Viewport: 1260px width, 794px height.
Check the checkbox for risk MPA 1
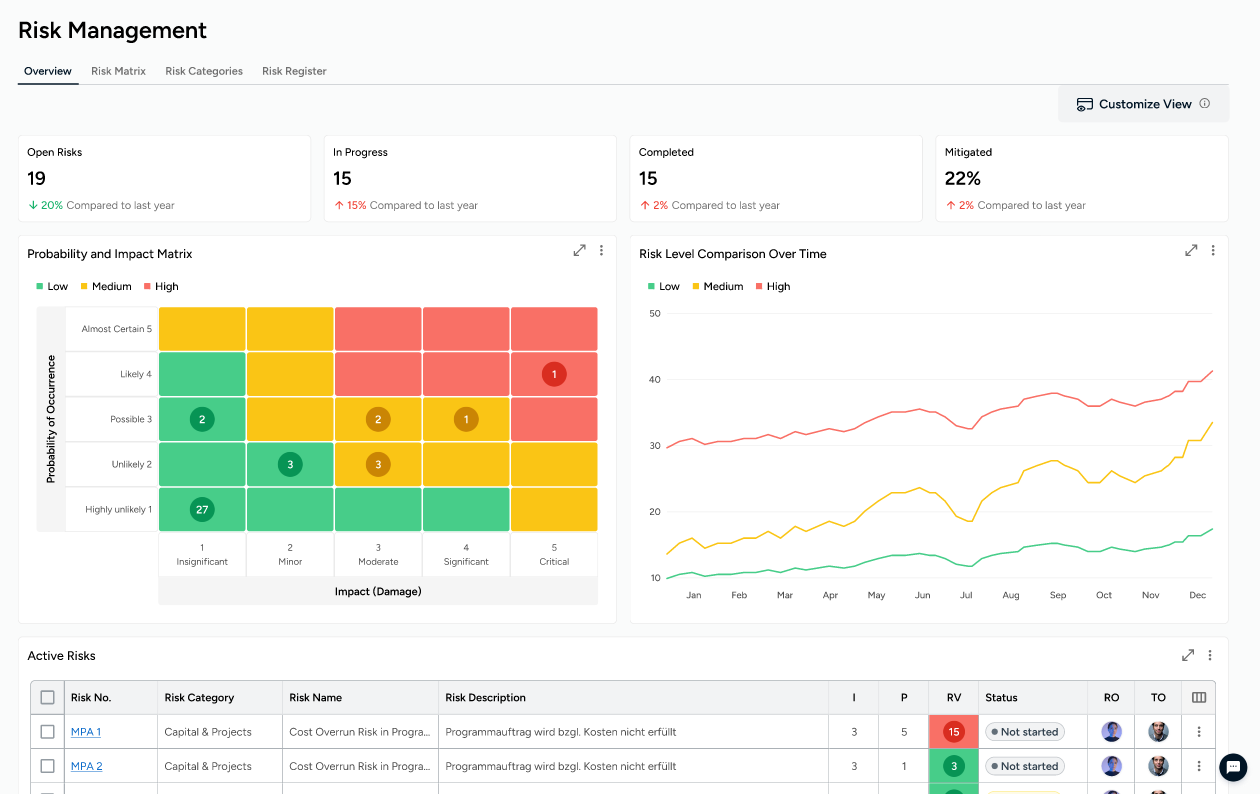click(47, 731)
